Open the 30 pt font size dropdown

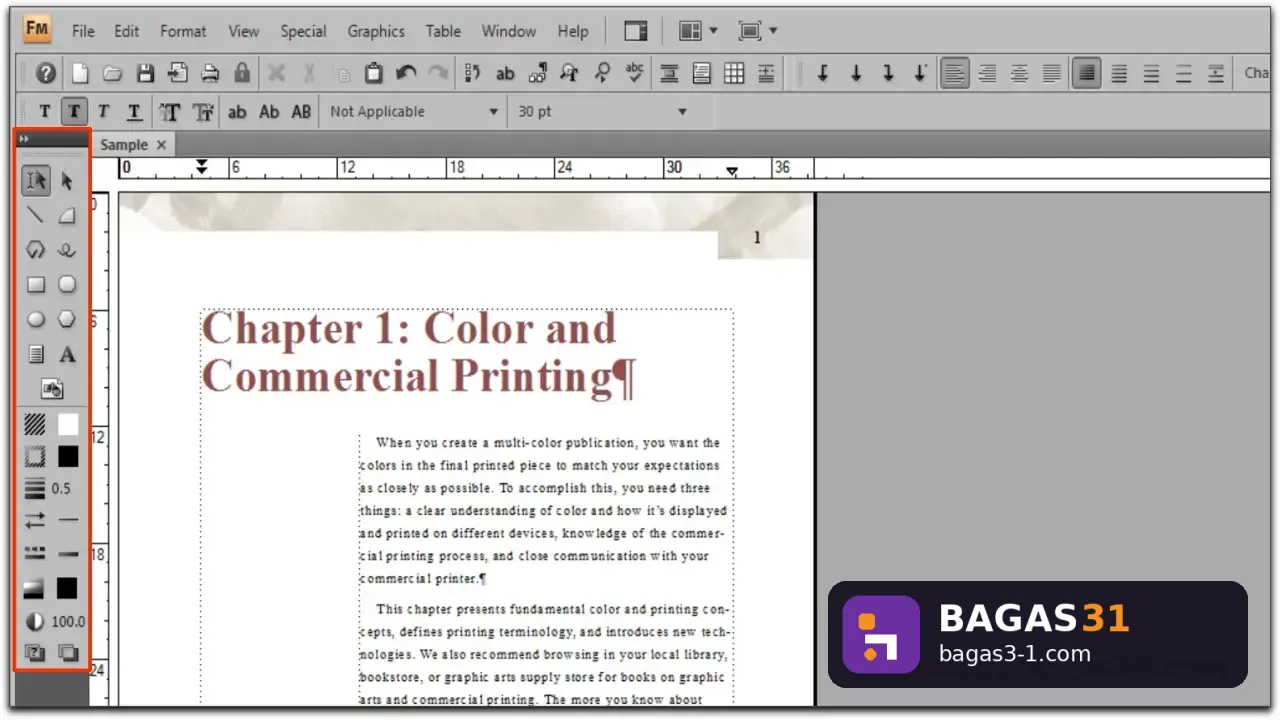[602, 112]
